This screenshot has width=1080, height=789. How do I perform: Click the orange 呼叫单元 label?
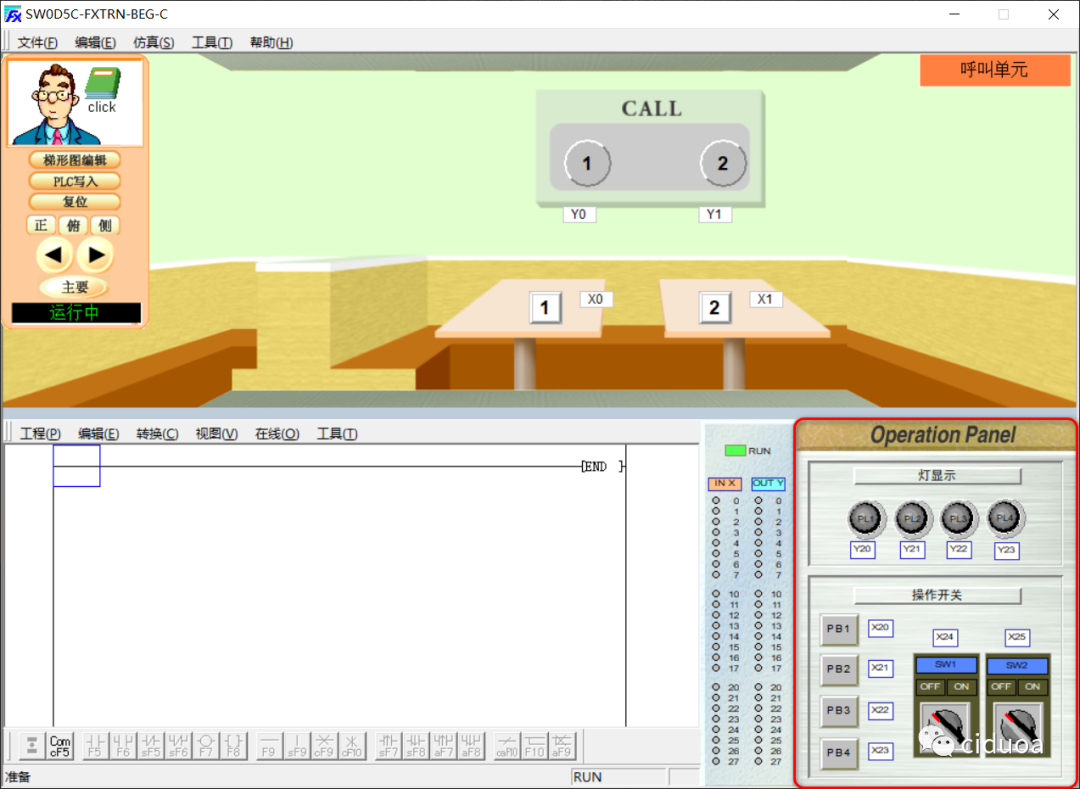[993, 70]
